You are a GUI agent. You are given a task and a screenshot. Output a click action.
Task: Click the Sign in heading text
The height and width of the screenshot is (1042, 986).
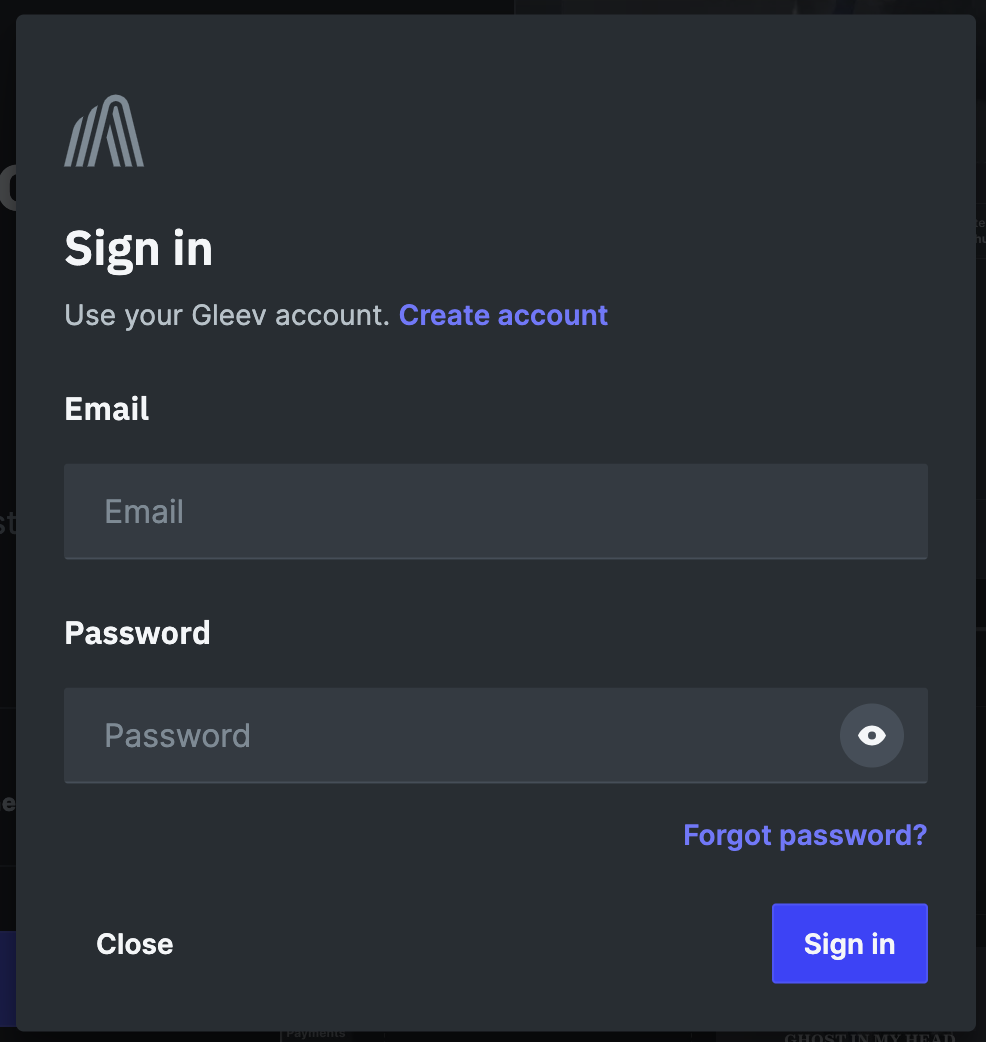(138, 248)
